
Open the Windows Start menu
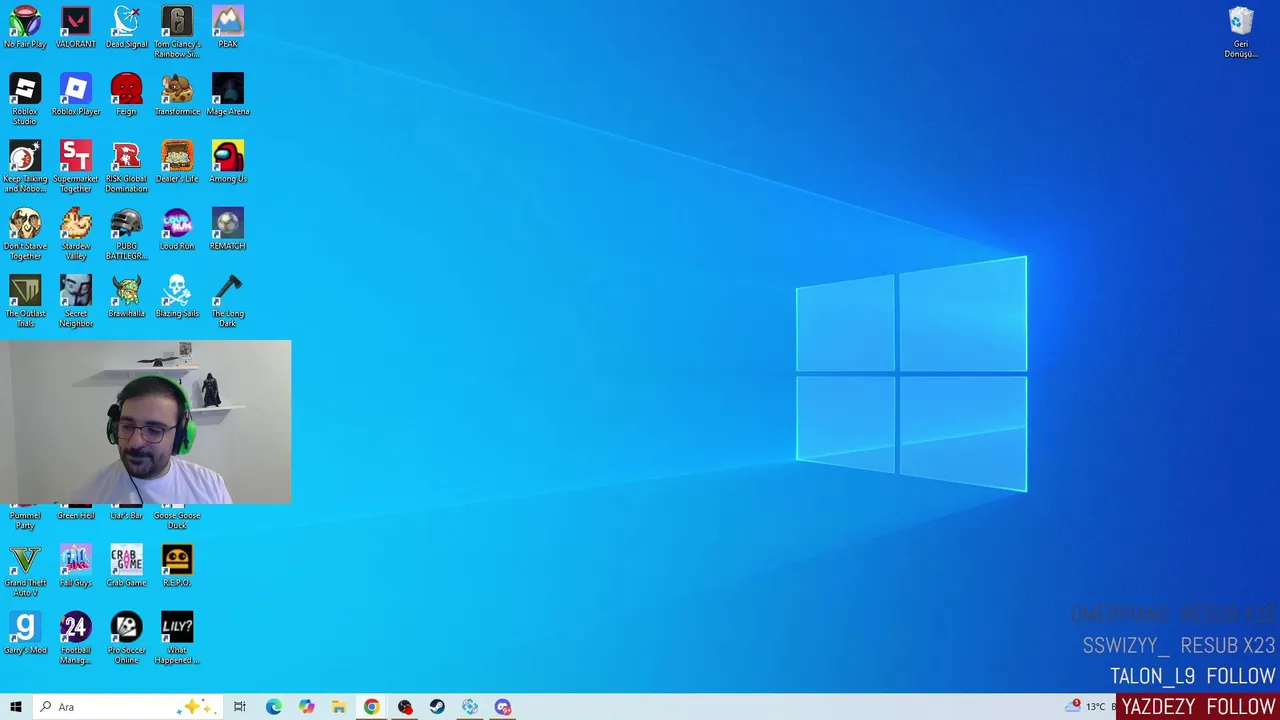tap(16, 707)
